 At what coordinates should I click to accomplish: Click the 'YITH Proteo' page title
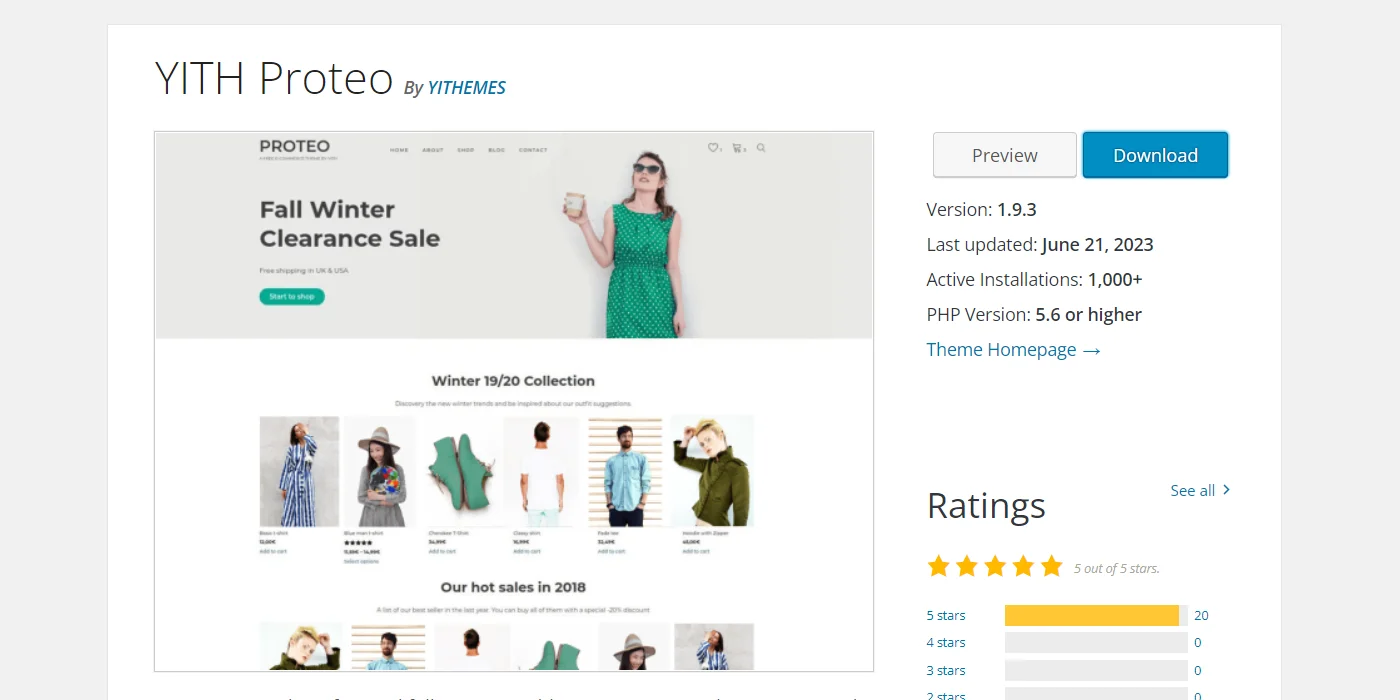[274, 78]
